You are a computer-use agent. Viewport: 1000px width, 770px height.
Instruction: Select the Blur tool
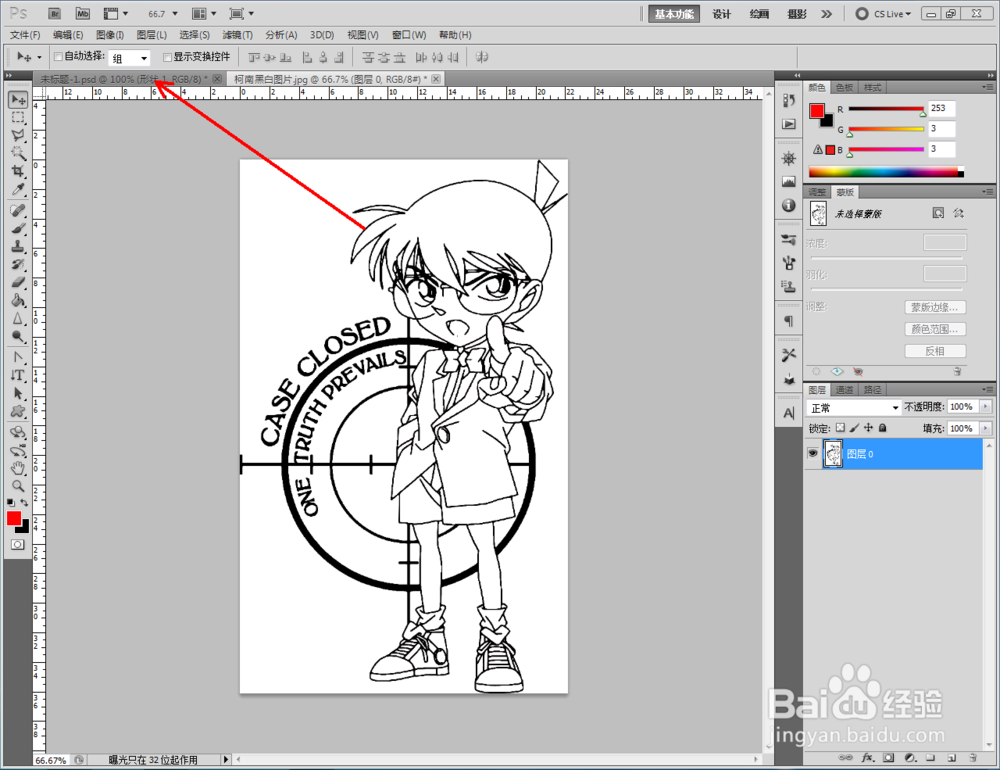(18, 318)
